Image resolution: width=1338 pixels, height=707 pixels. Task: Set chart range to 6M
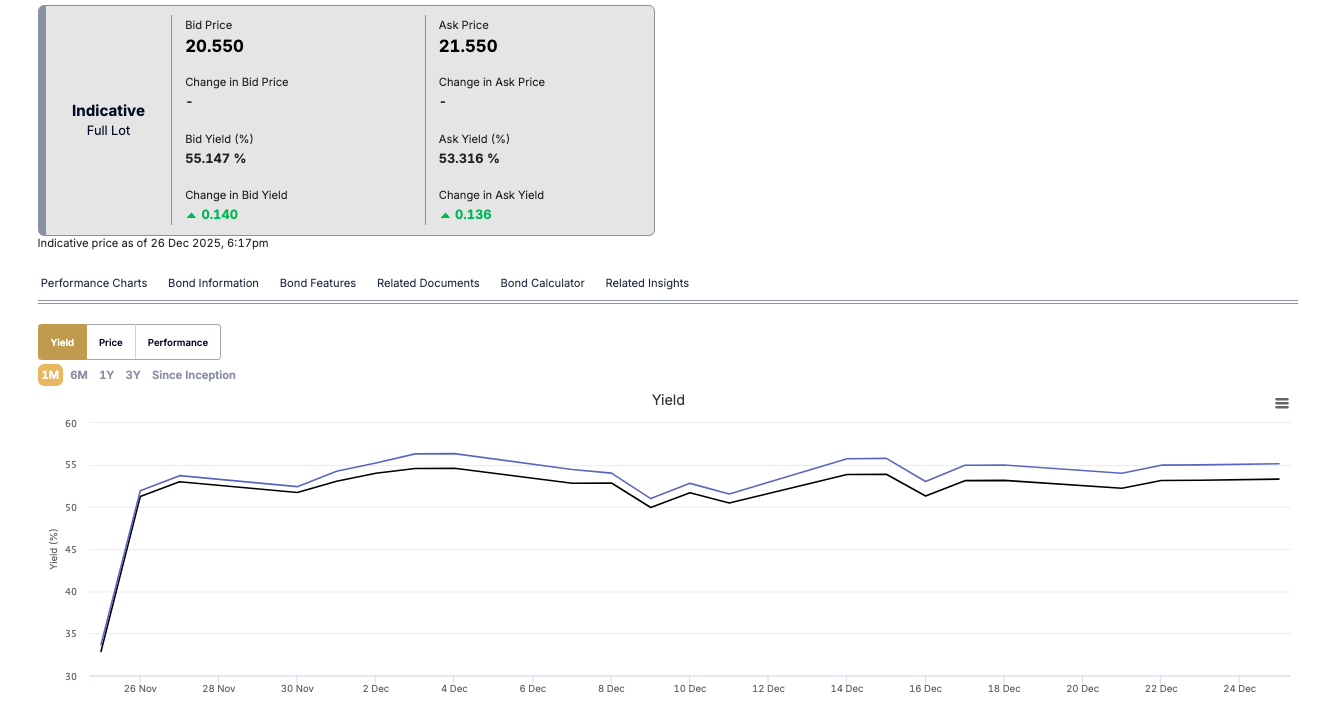pyautogui.click(x=79, y=375)
